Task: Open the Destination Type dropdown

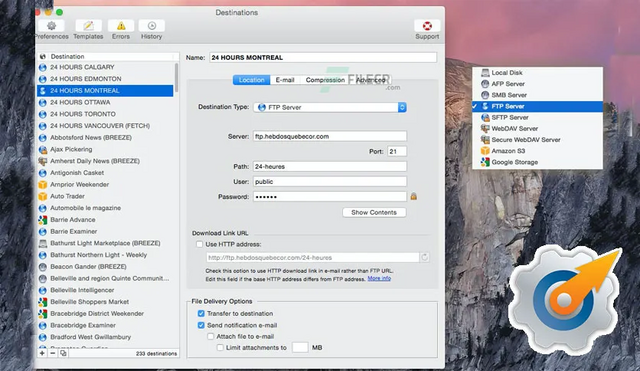Action: tap(330, 107)
